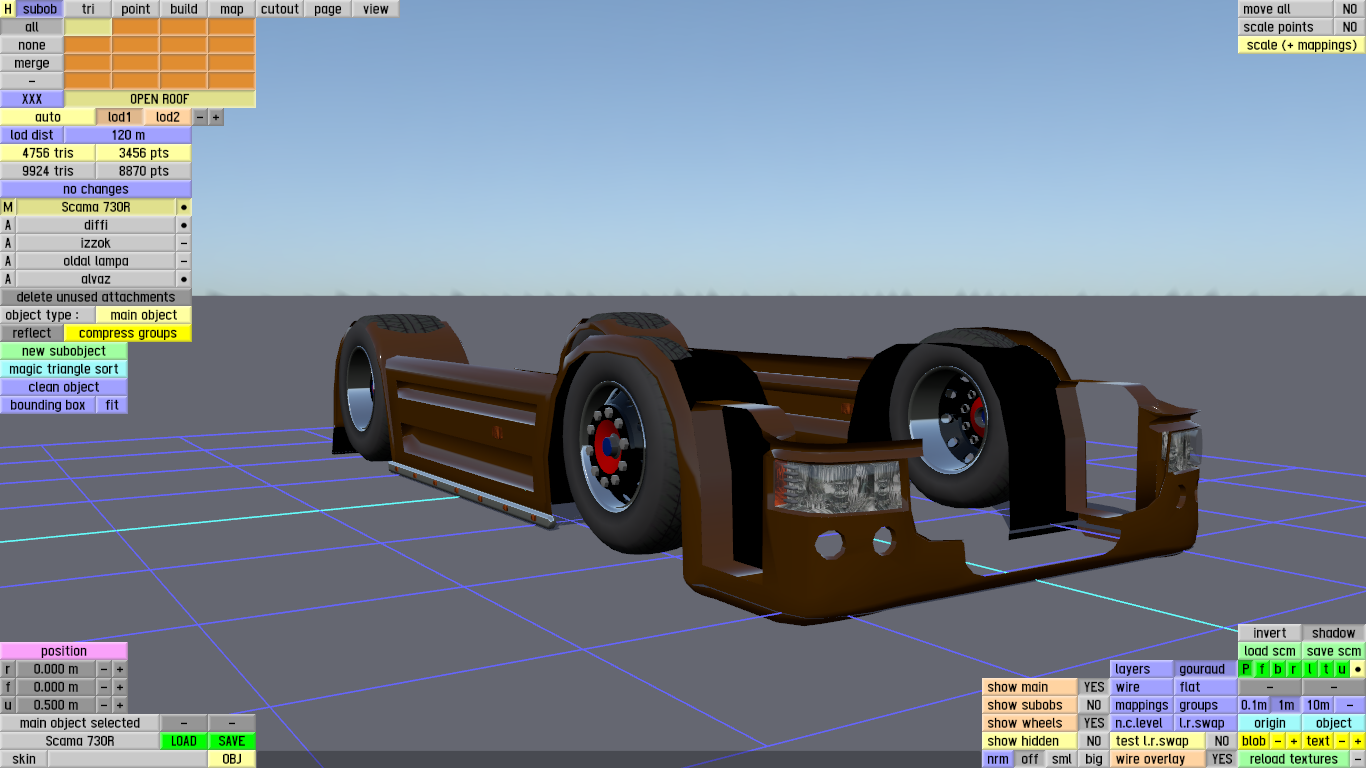The width and height of the screenshot is (1366, 768).
Task: Toggle the dot marker beside alvaz
Action: (x=184, y=279)
